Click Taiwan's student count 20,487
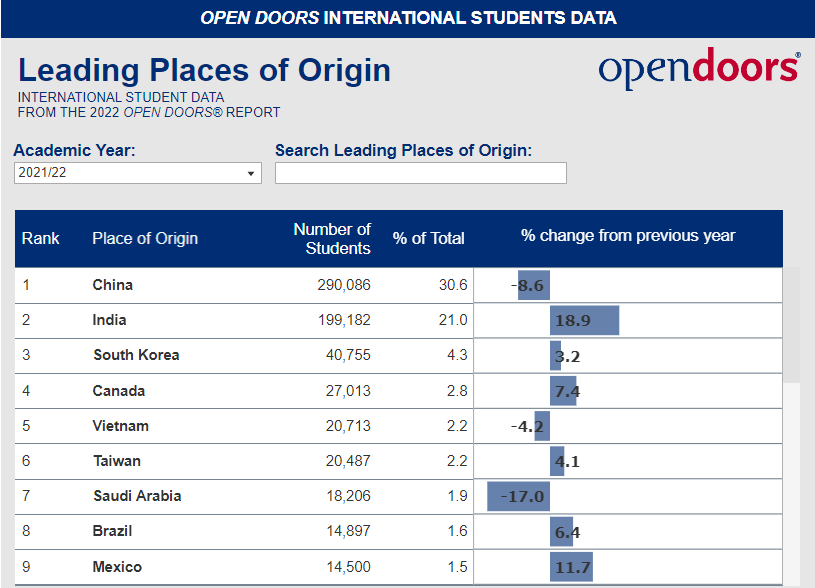Viewport: 815px width, 588px height. click(348, 461)
